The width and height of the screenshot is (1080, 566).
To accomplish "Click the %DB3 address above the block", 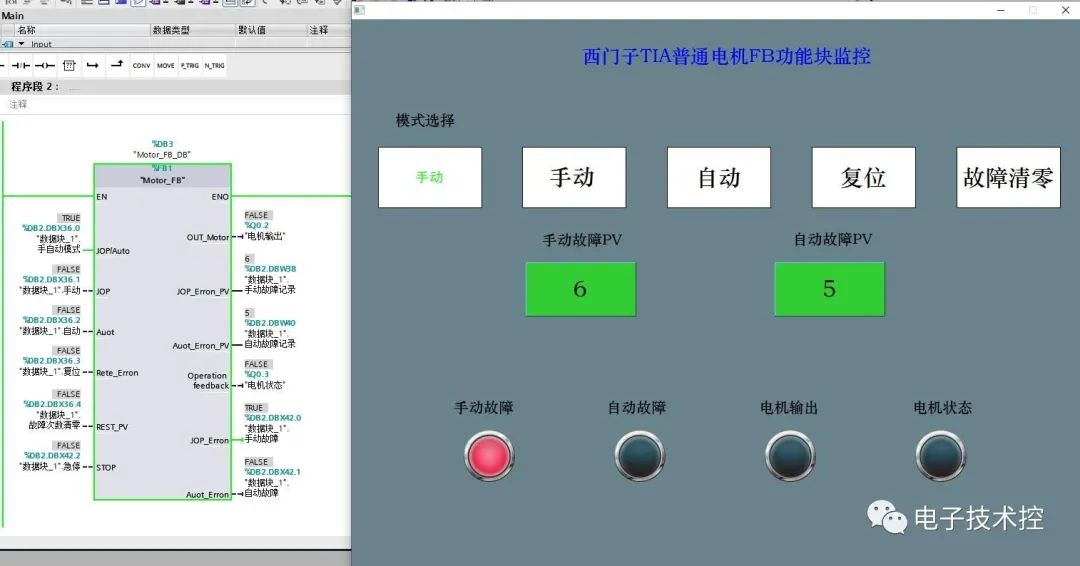I will click(163, 144).
